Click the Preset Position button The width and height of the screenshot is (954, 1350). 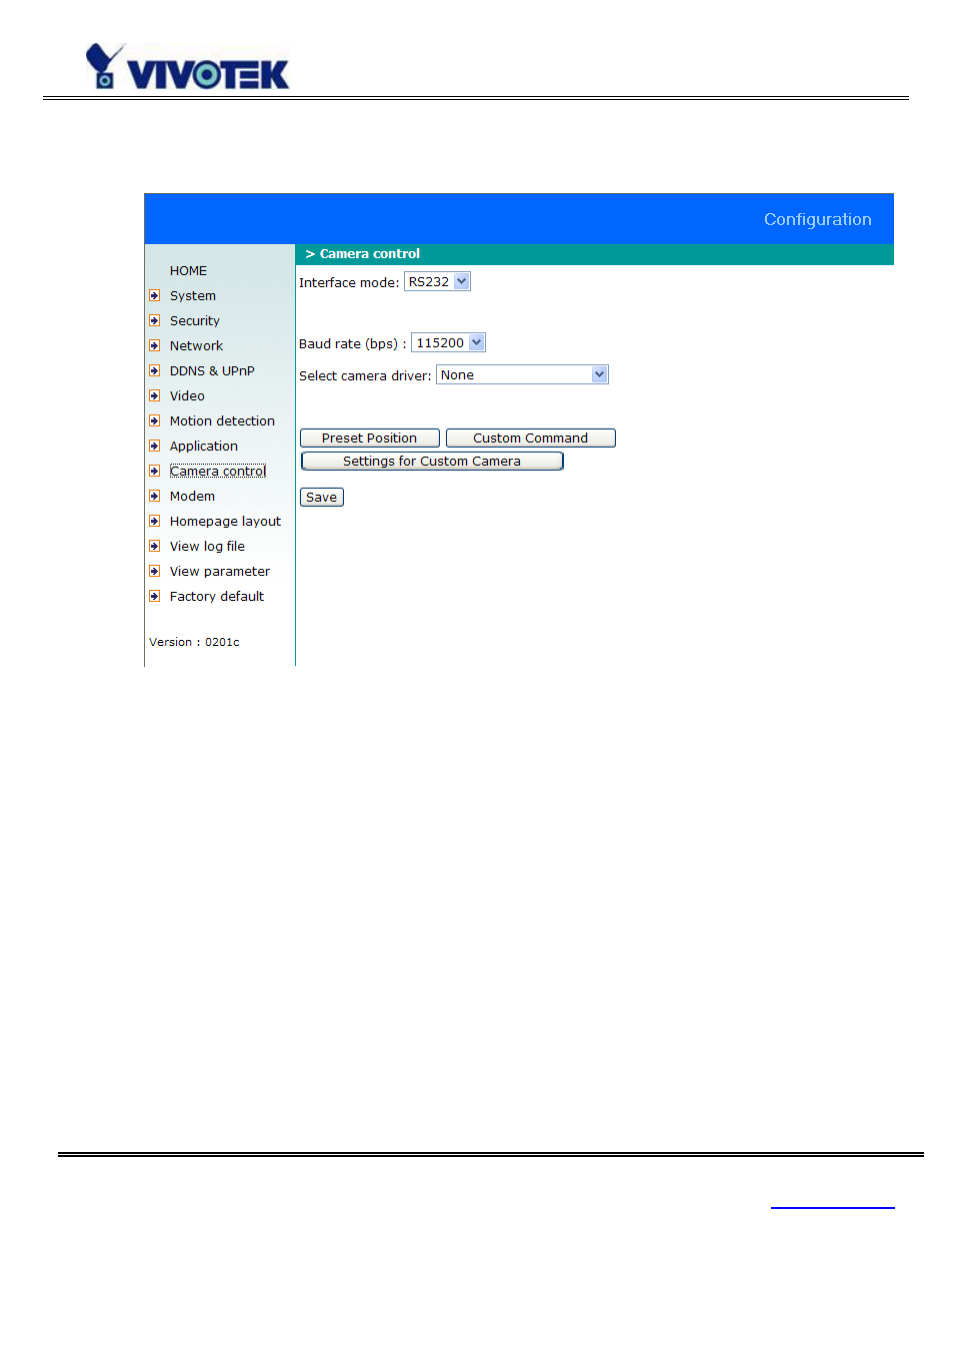(370, 438)
